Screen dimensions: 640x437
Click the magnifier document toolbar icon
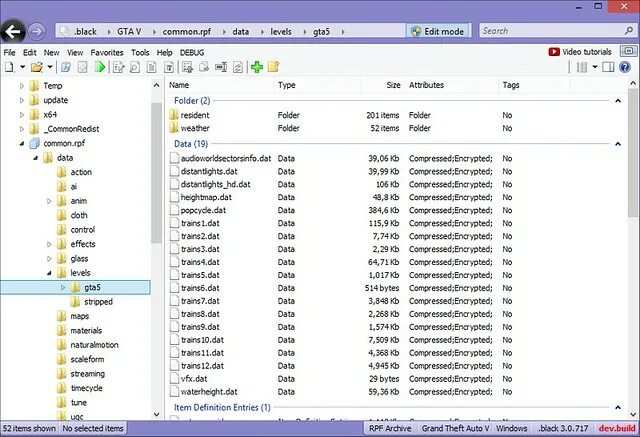pyautogui.click(x=135, y=67)
